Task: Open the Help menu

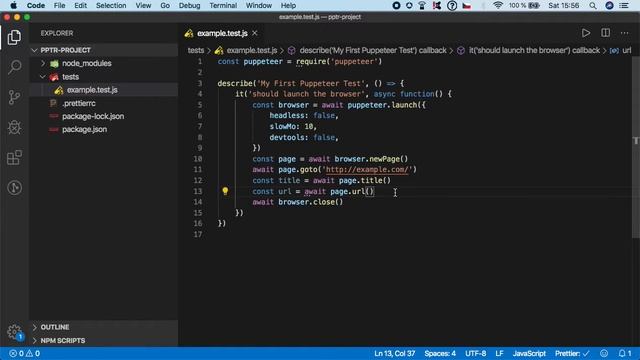Action: (288, 5)
